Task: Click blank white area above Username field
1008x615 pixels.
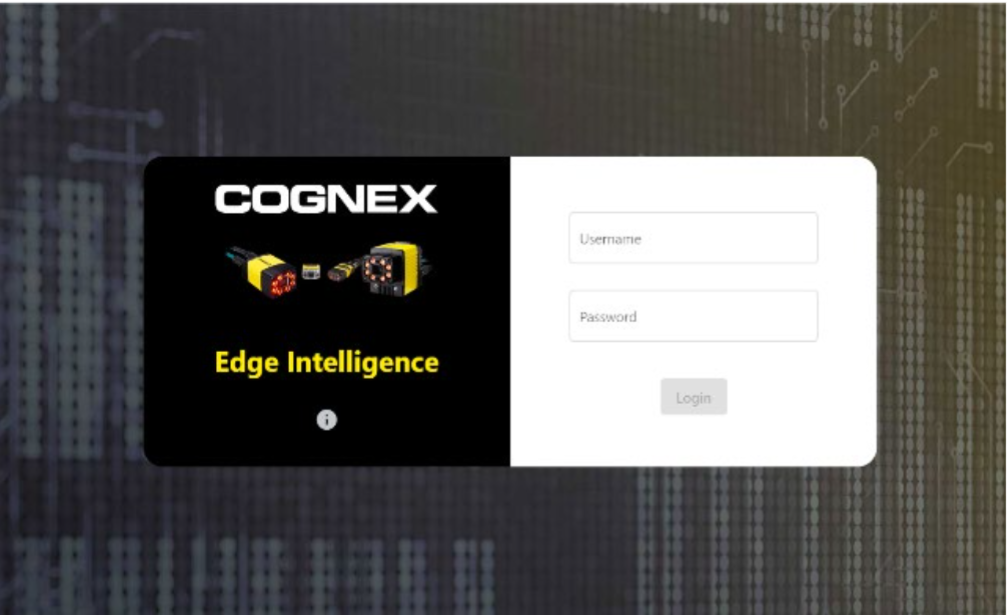Action: coord(693,185)
